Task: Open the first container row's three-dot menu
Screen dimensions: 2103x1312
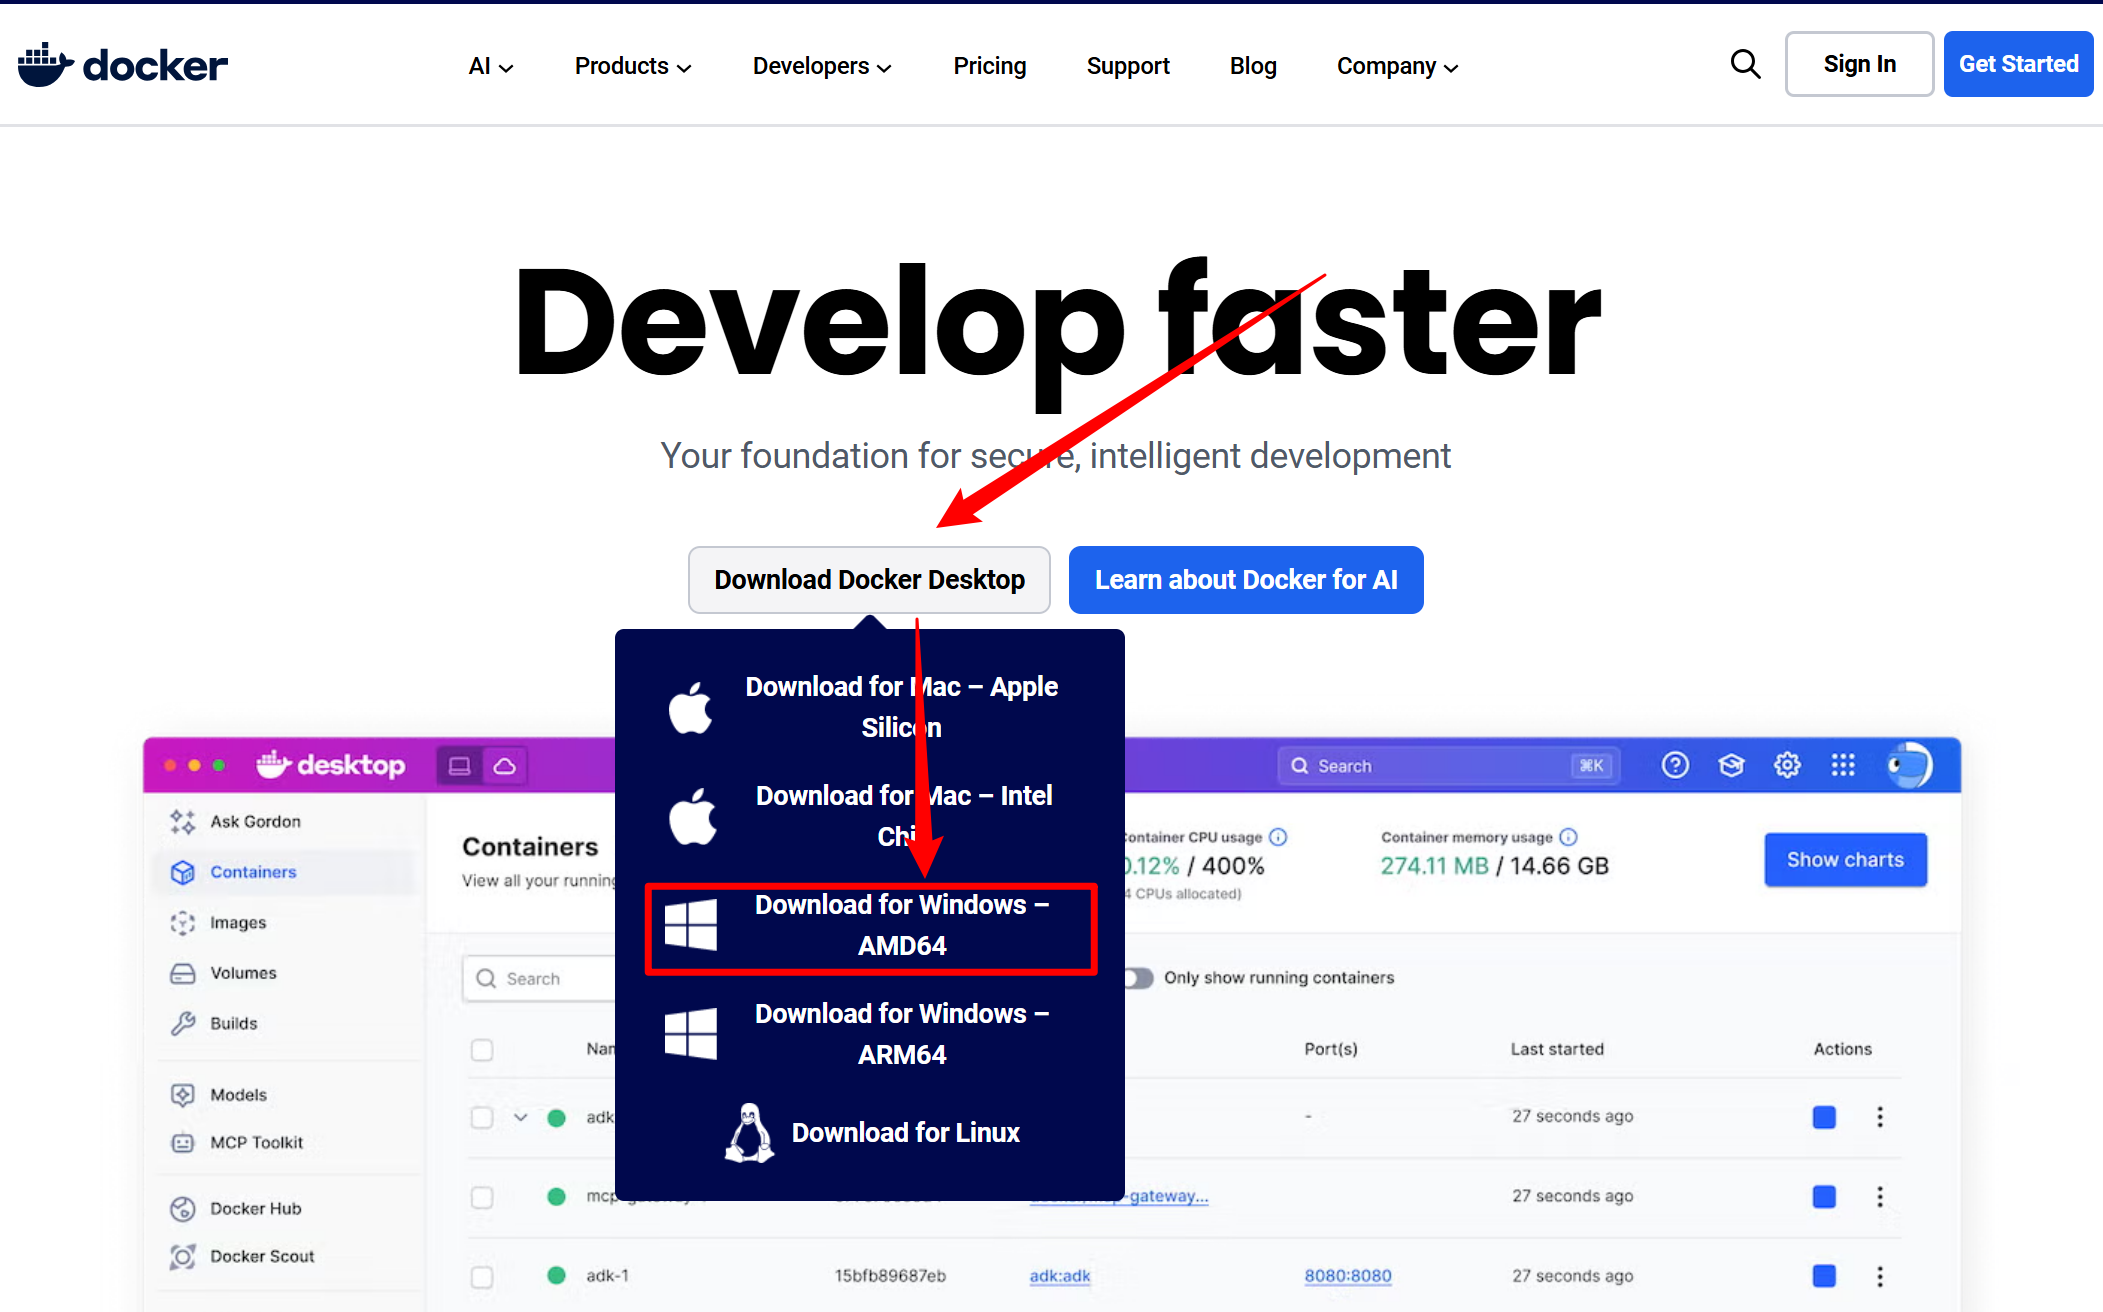Action: point(1880,1117)
